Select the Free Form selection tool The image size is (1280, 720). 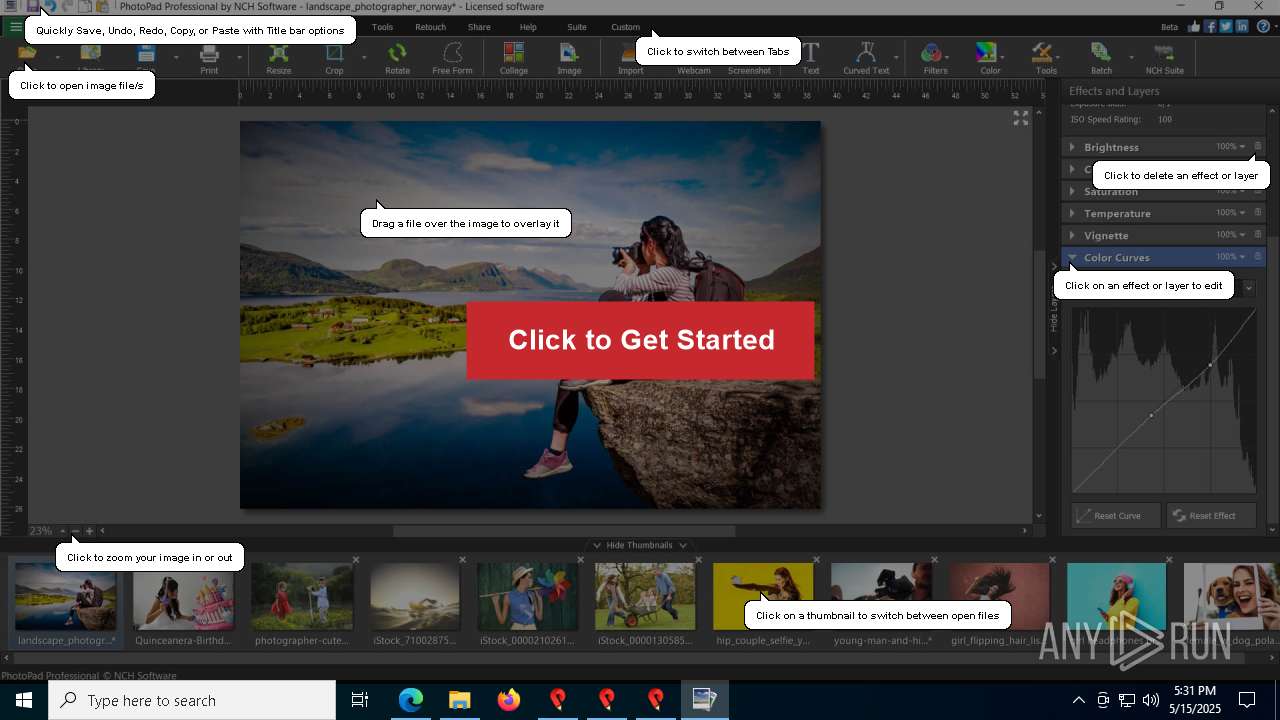tap(452, 58)
